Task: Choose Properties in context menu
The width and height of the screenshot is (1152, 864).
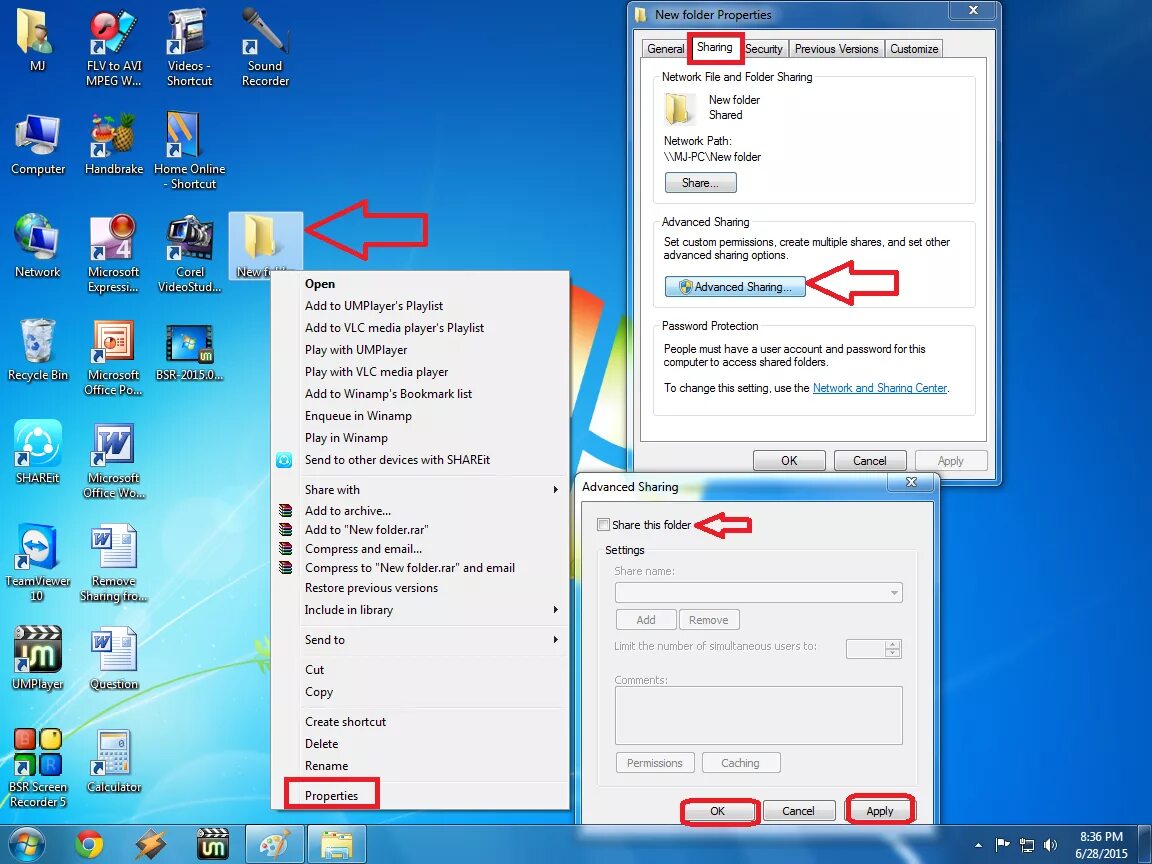Action: tap(419, 796)
